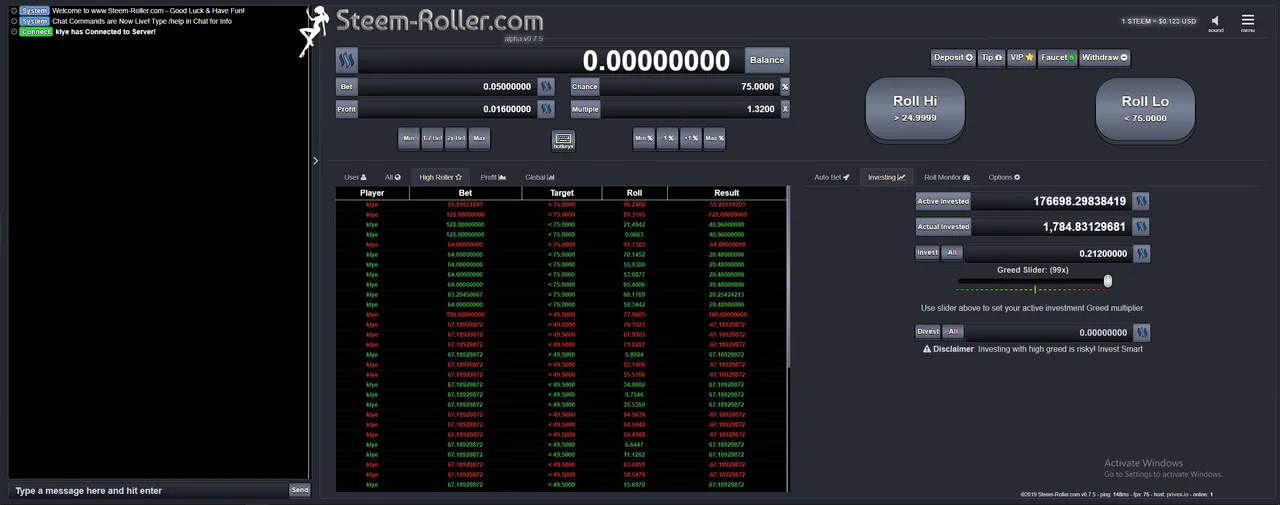Click the Result column header
This screenshot has height=505, width=1280.
click(x=727, y=193)
